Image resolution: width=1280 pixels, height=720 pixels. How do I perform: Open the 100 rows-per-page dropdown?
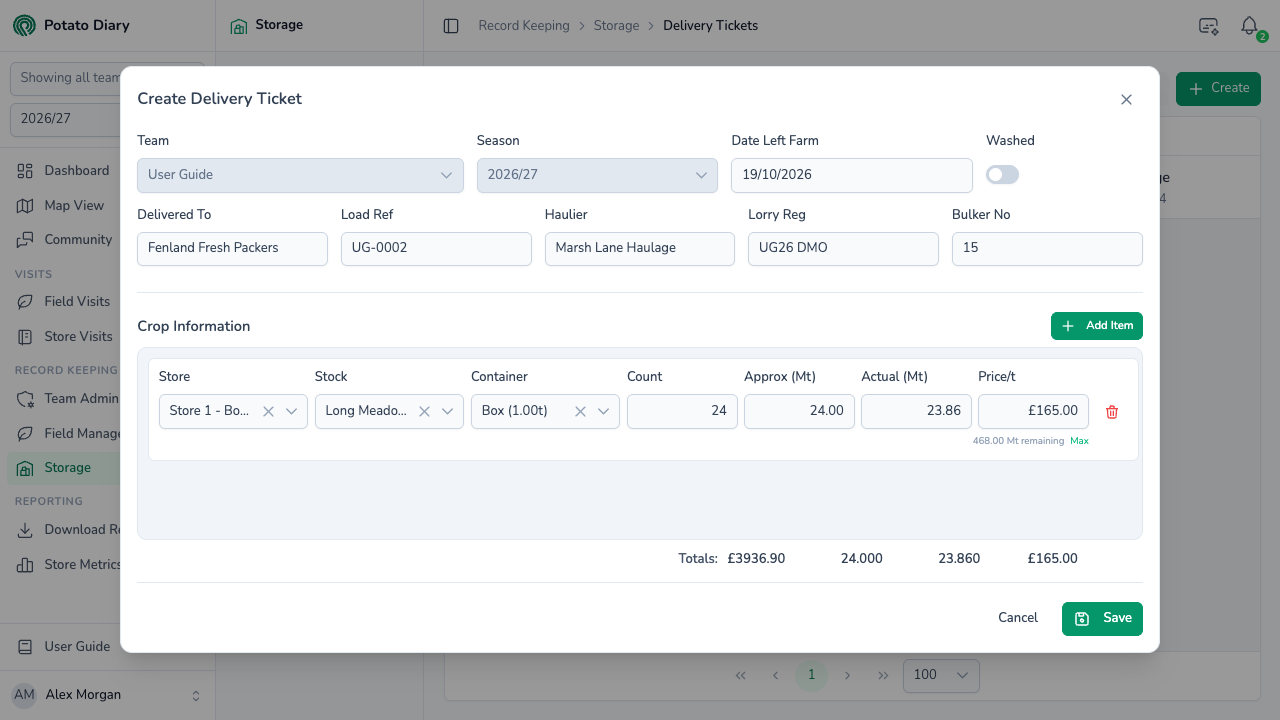pyautogui.click(x=941, y=675)
